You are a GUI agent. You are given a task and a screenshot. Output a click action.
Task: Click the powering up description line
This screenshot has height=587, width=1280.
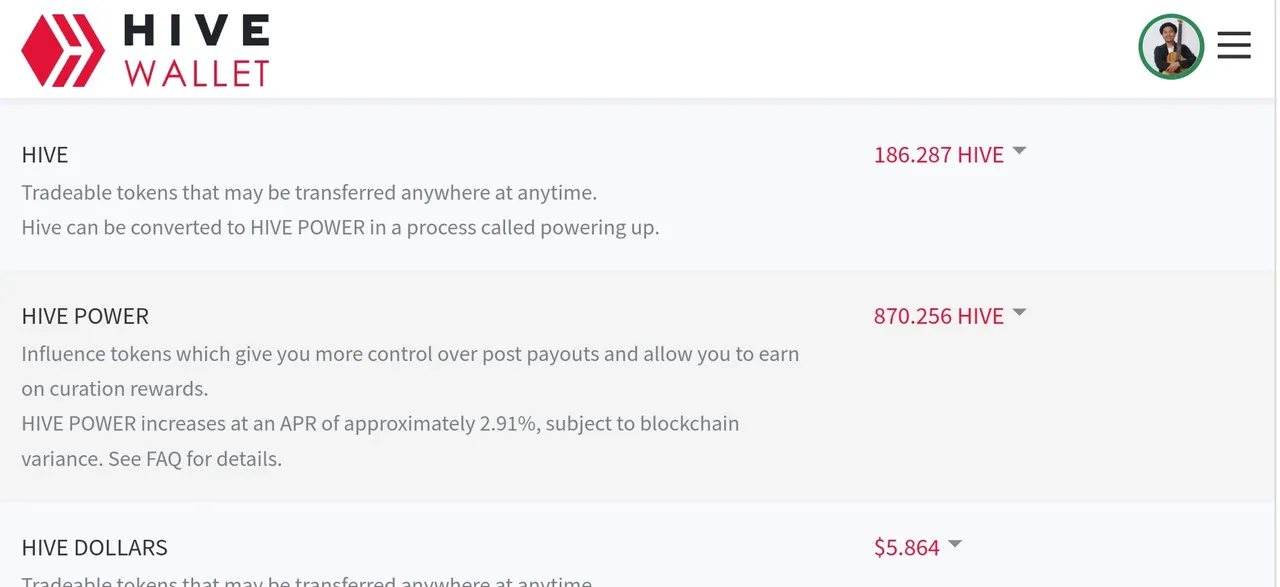tap(340, 227)
